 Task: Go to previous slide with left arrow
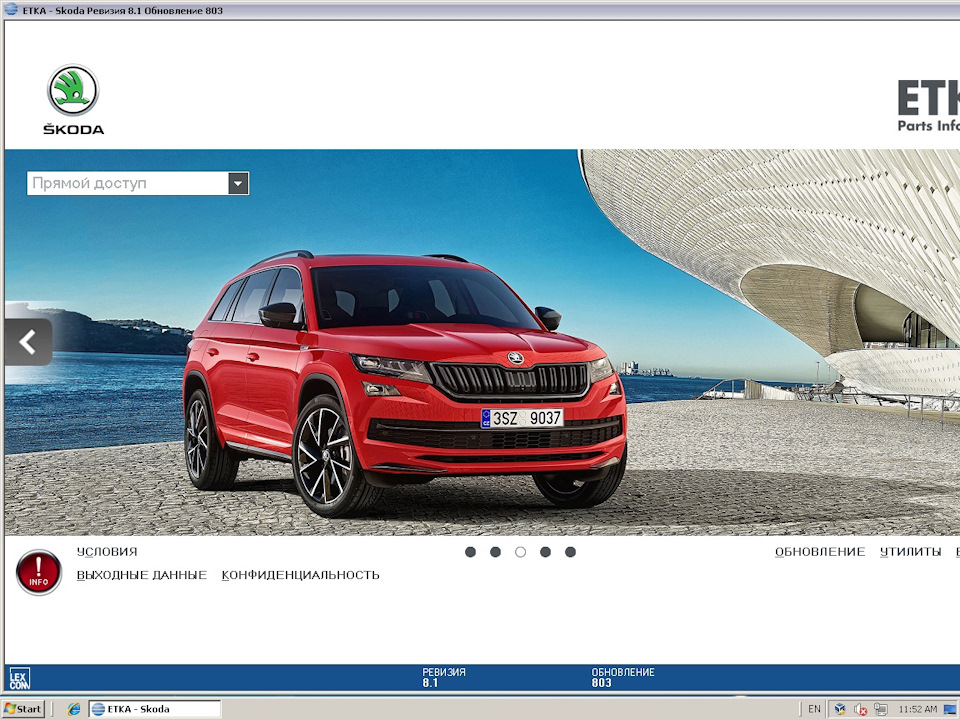click(x=28, y=342)
